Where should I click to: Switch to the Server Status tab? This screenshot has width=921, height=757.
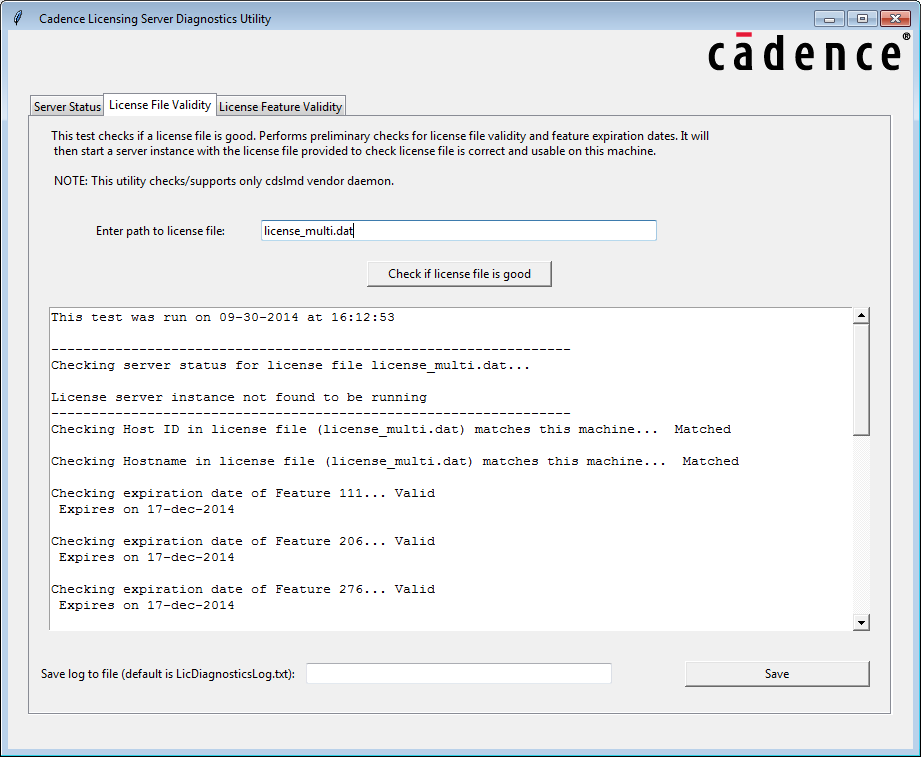67,106
